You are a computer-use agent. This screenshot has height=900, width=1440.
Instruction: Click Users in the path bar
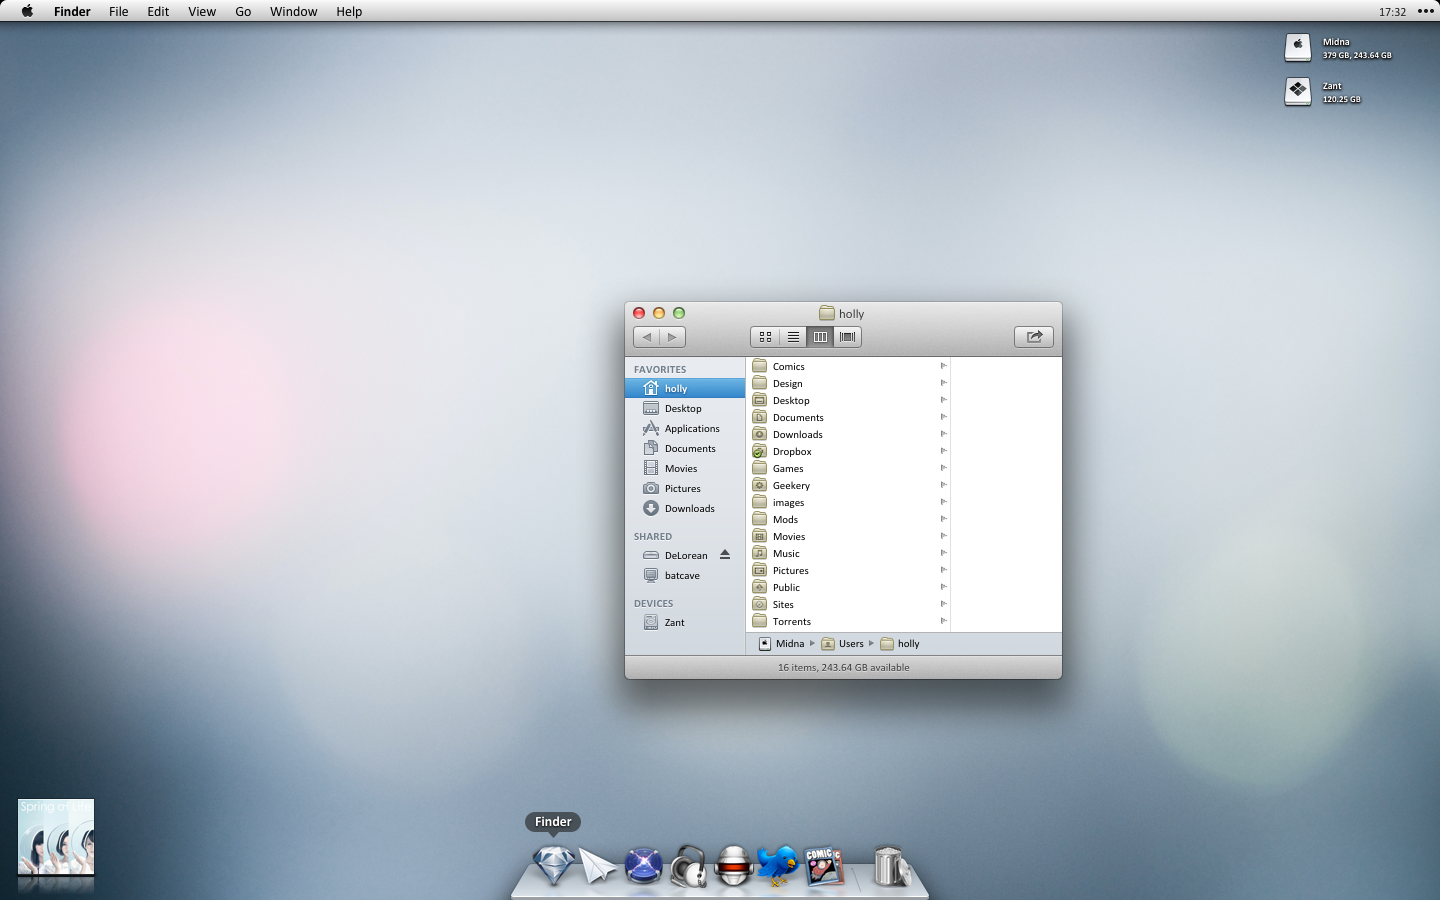(842, 643)
